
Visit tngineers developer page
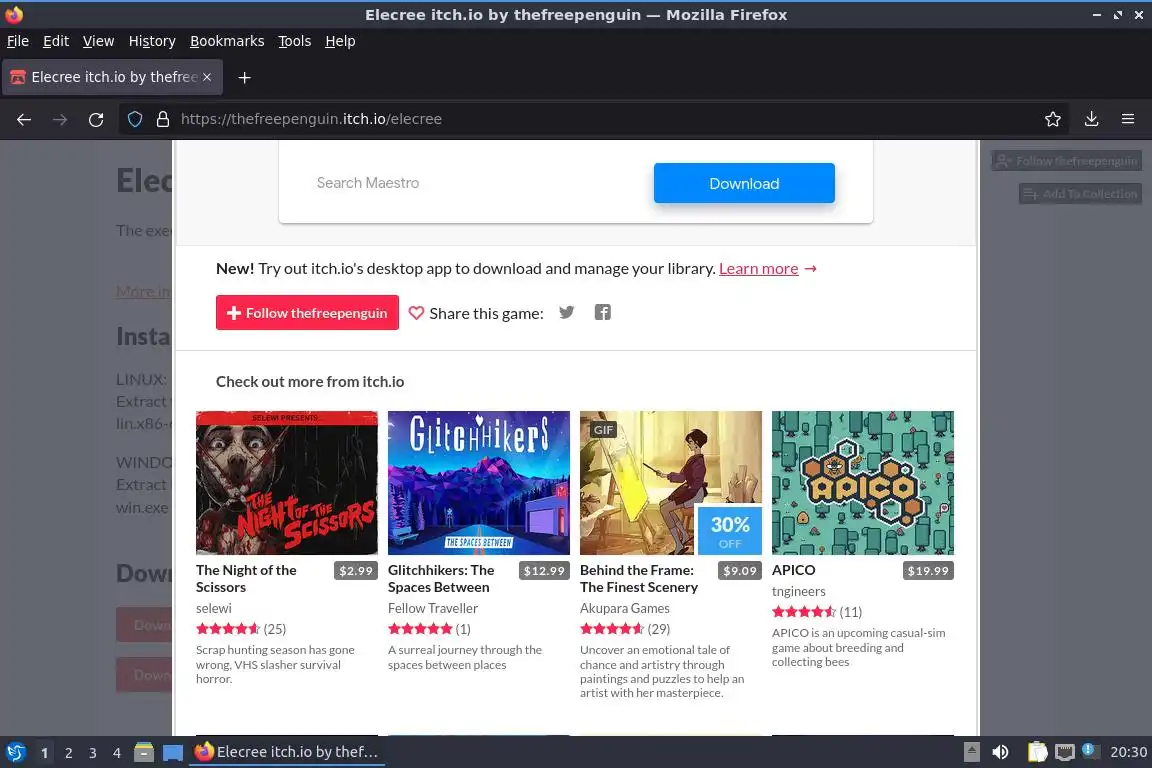[x=799, y=591]
